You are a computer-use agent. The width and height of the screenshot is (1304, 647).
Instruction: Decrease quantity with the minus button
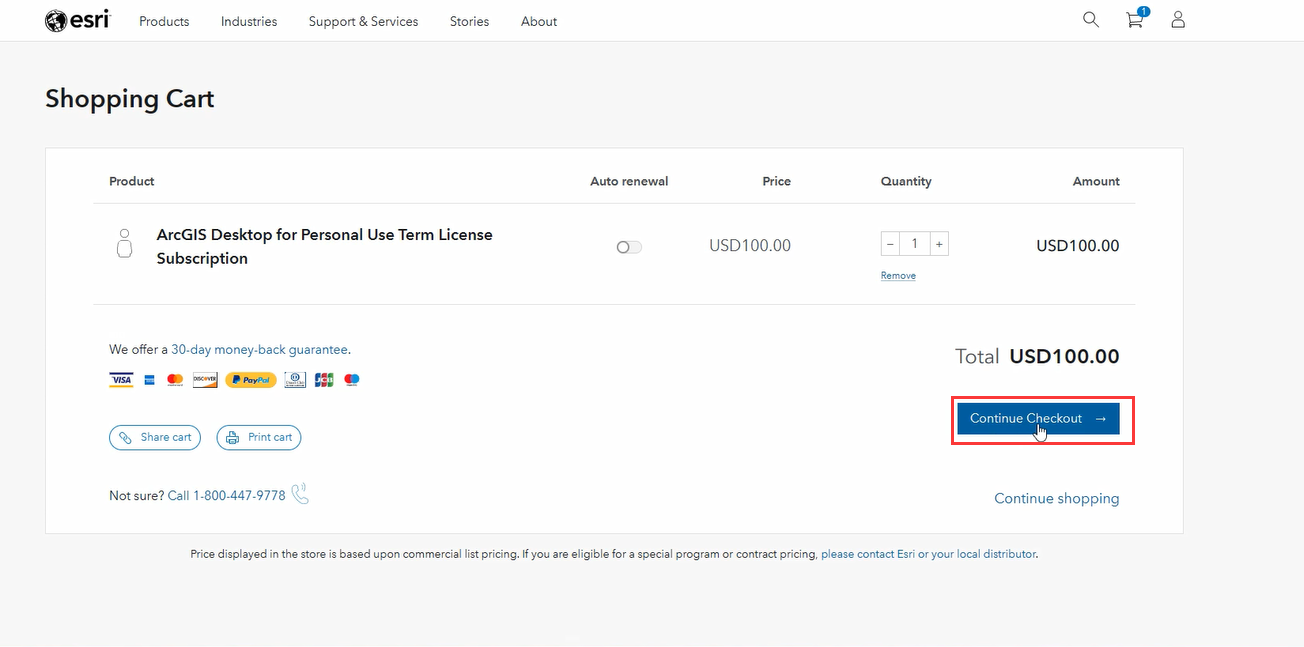click(x=890, y=244)
